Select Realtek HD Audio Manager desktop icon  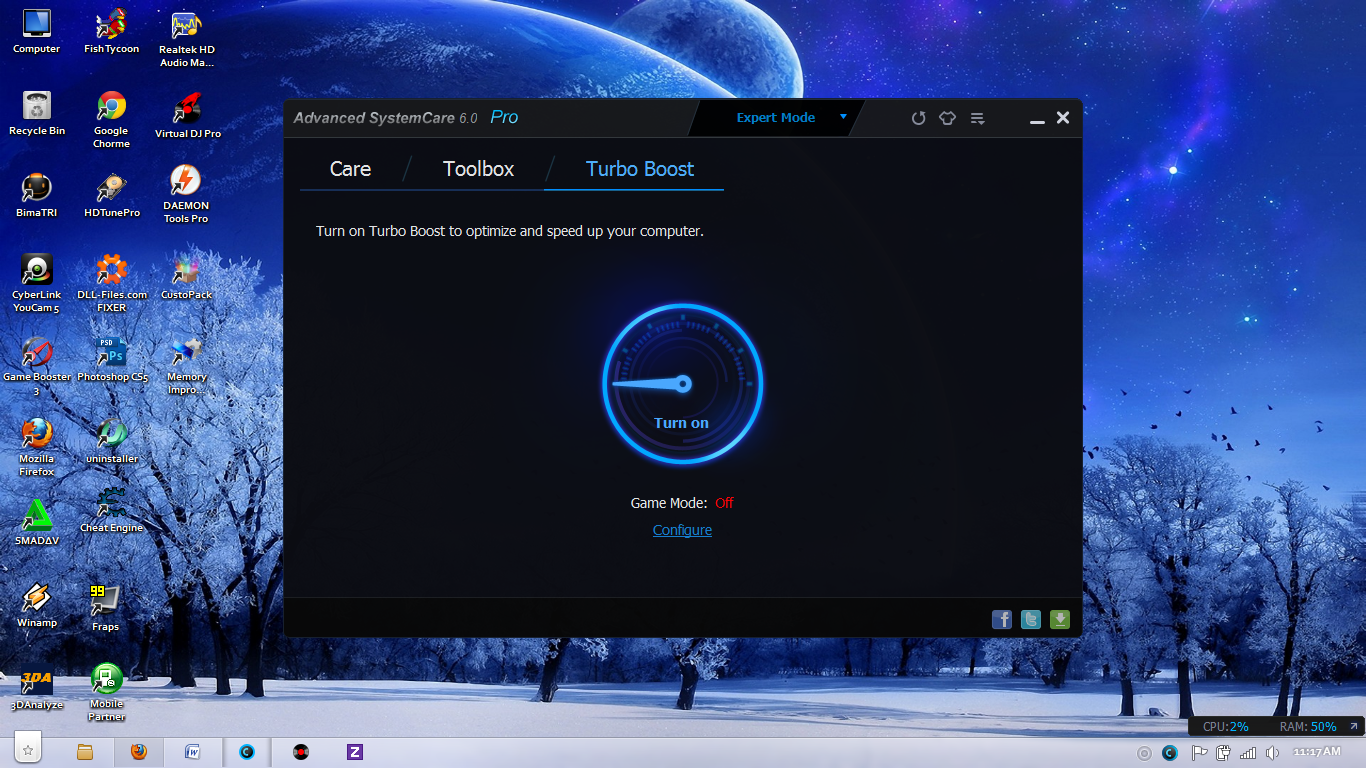187,38
